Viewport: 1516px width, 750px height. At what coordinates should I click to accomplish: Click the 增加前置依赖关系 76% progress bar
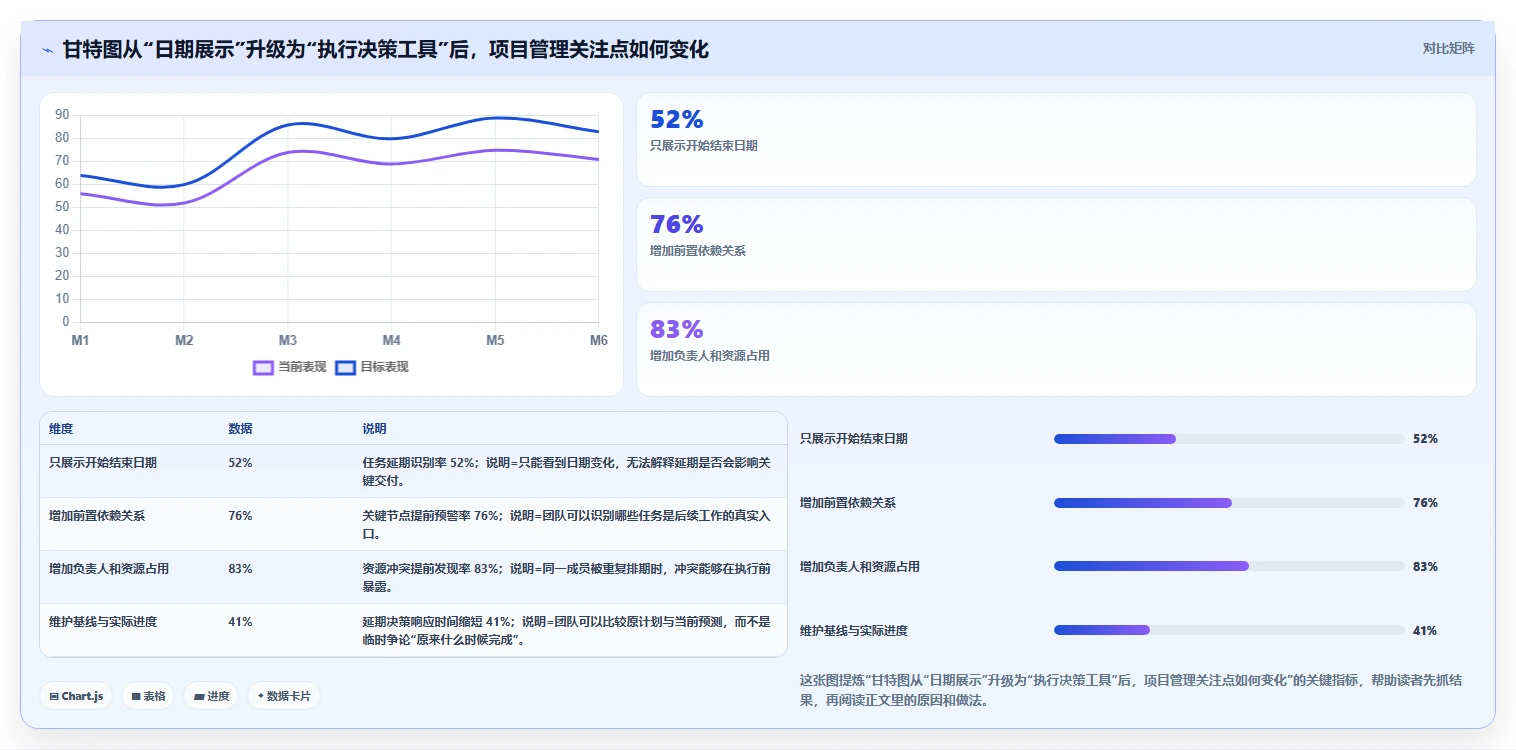[1229, 503]
